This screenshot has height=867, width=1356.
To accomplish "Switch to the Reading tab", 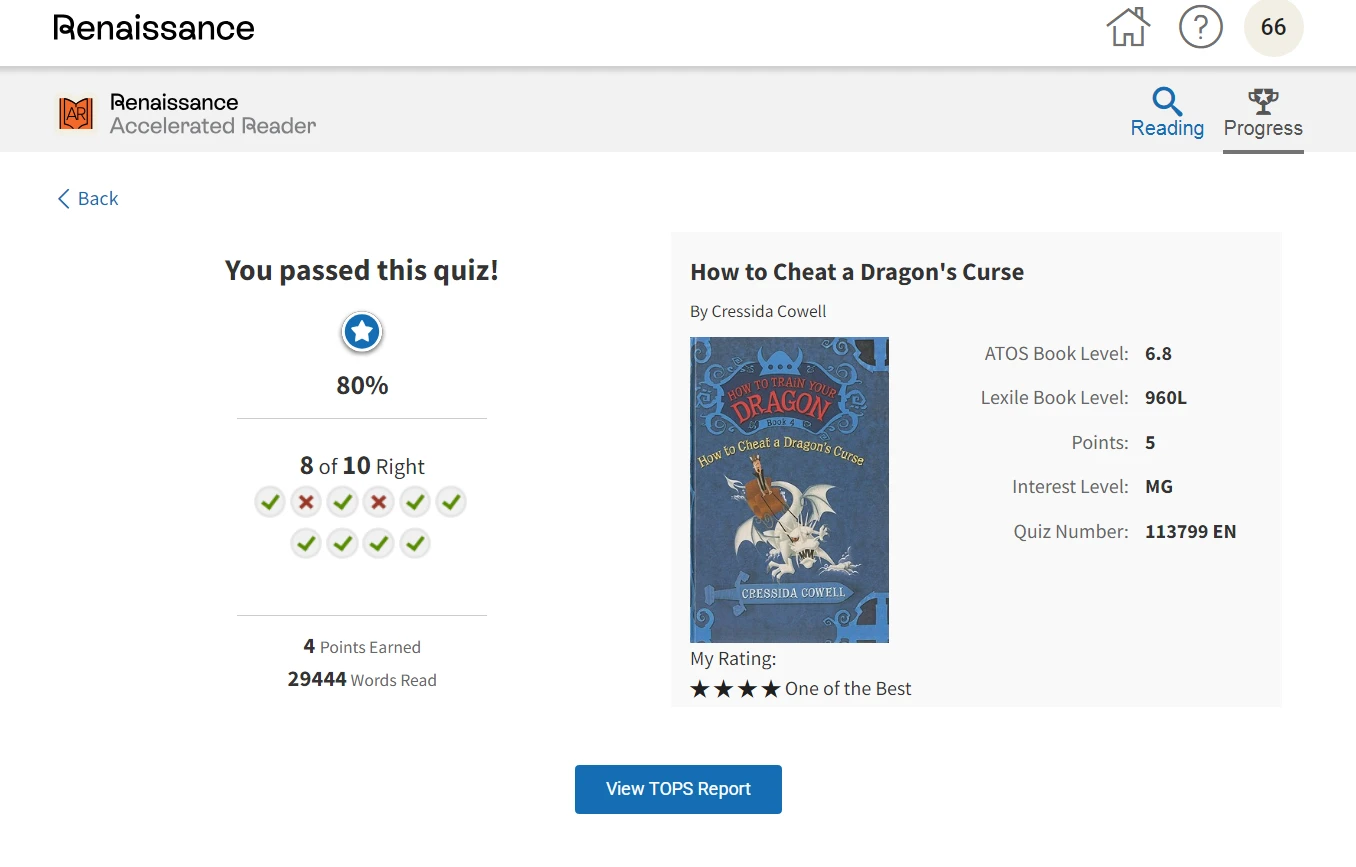I will tap(1167, 111).
